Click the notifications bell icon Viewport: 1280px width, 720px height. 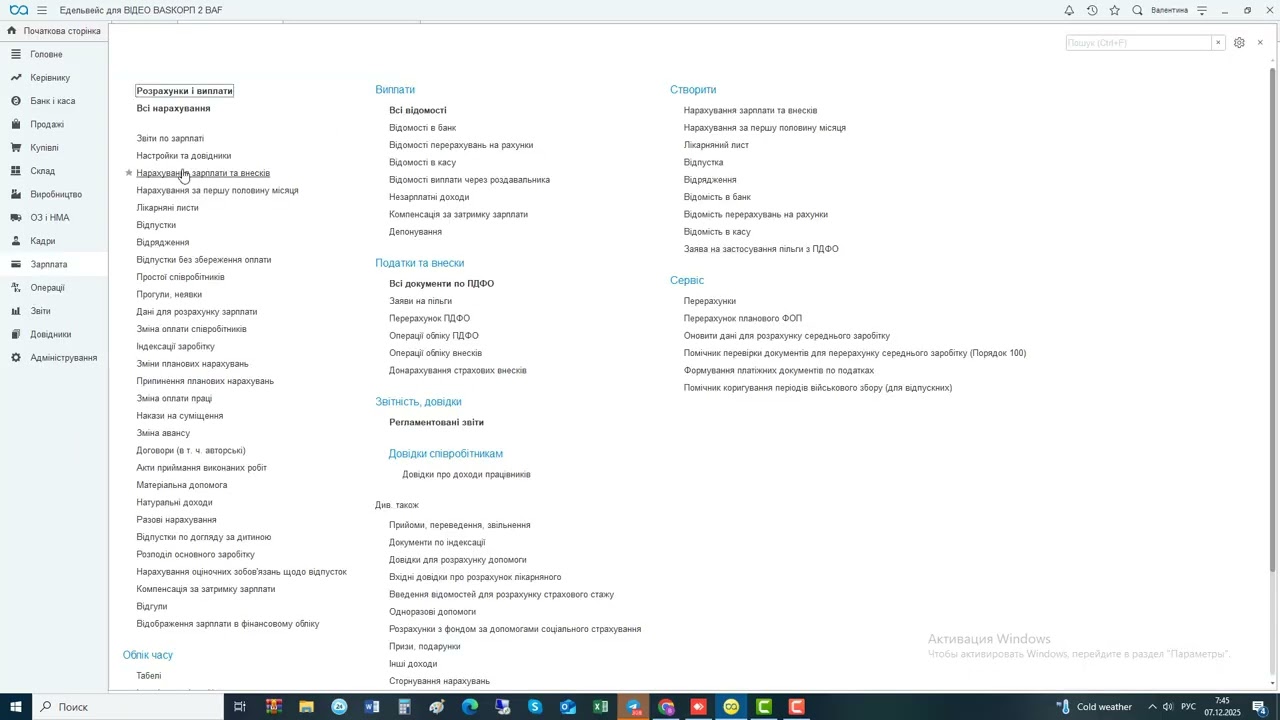(x=1069, y=10)
